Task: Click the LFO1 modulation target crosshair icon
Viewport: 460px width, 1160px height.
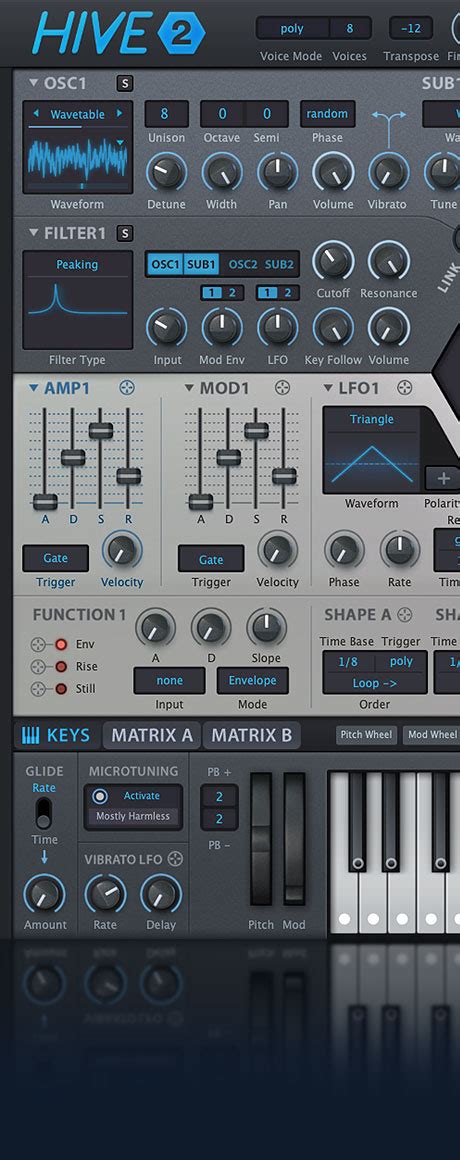Action: (404, 388)
